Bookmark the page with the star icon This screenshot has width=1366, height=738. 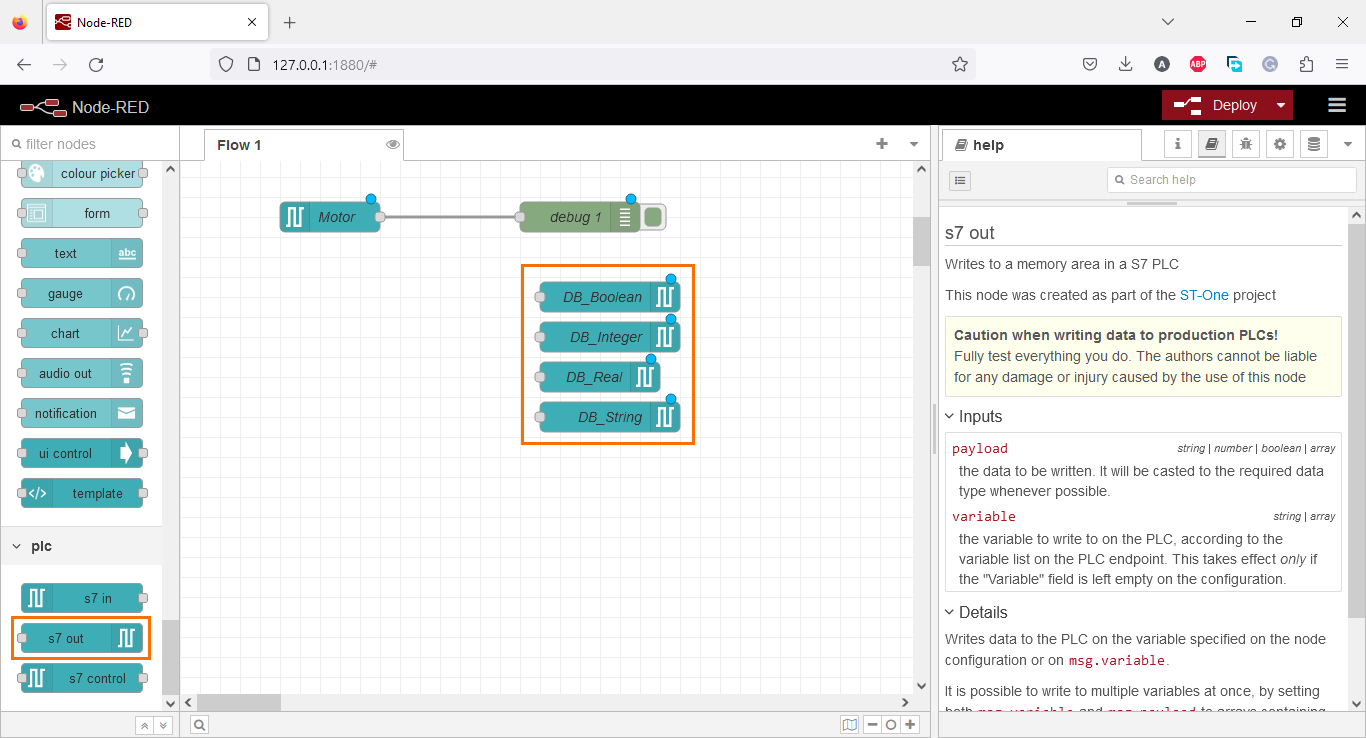[x=960, y=63]
